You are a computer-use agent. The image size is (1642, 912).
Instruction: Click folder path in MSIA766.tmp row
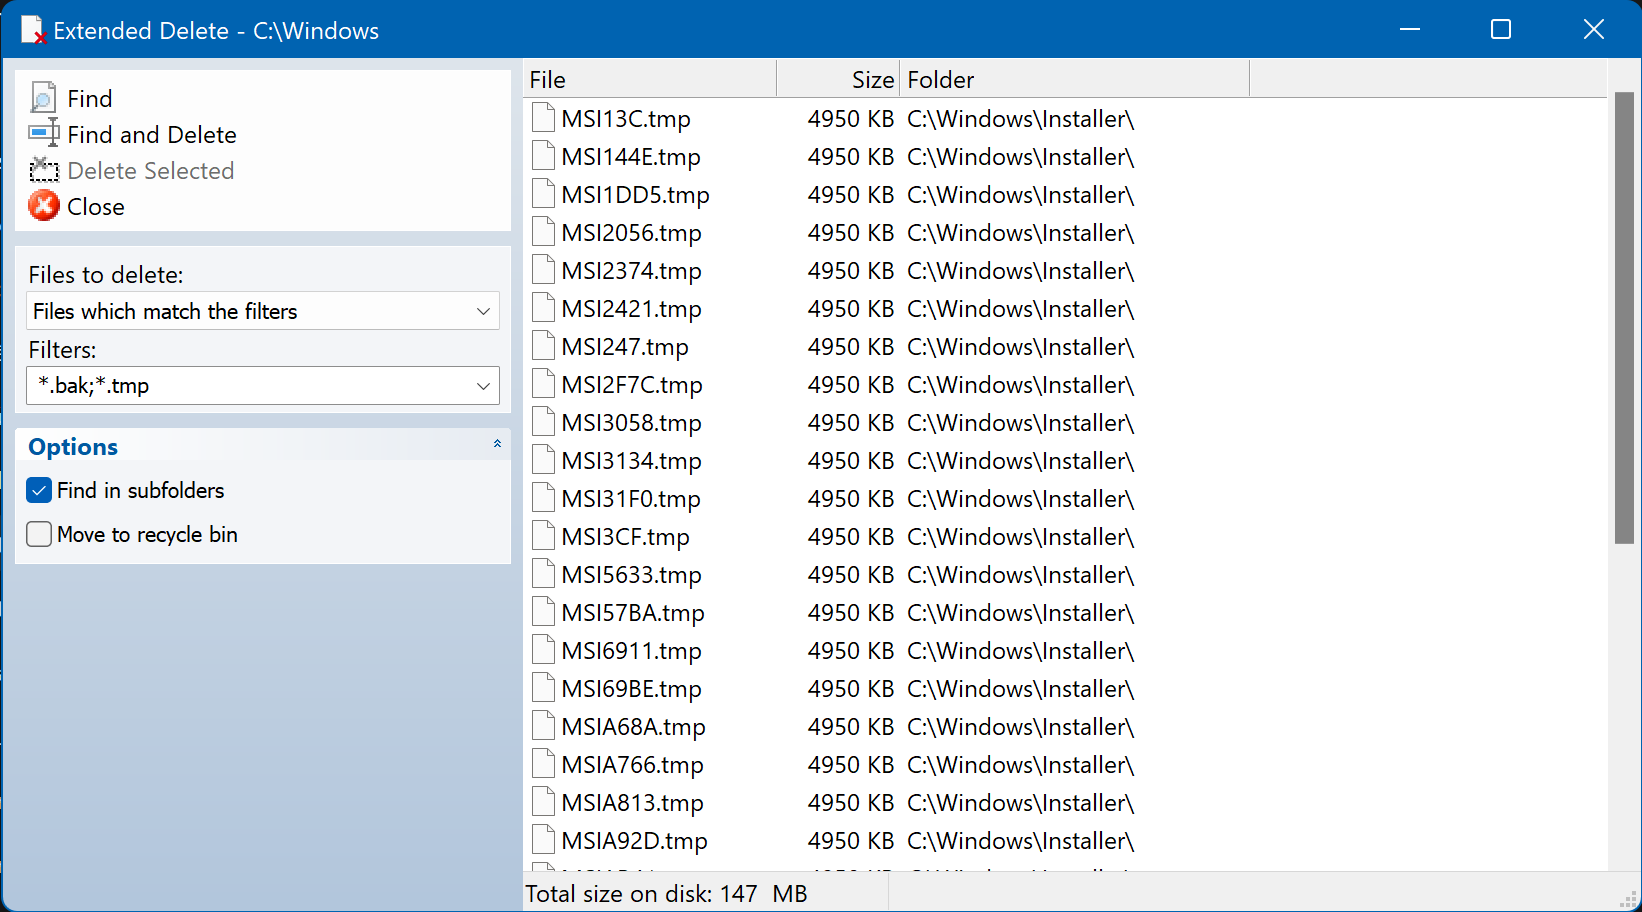point(1021,765)
